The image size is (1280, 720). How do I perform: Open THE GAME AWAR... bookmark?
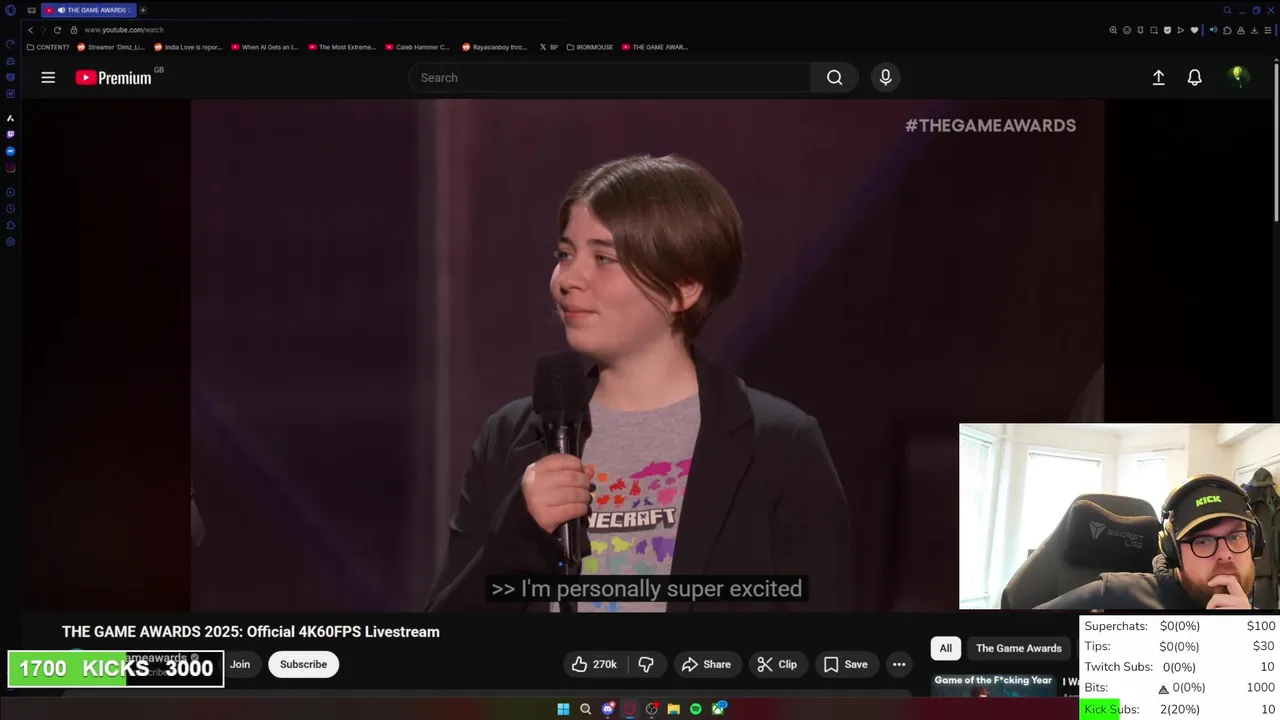tap(654, 47)
